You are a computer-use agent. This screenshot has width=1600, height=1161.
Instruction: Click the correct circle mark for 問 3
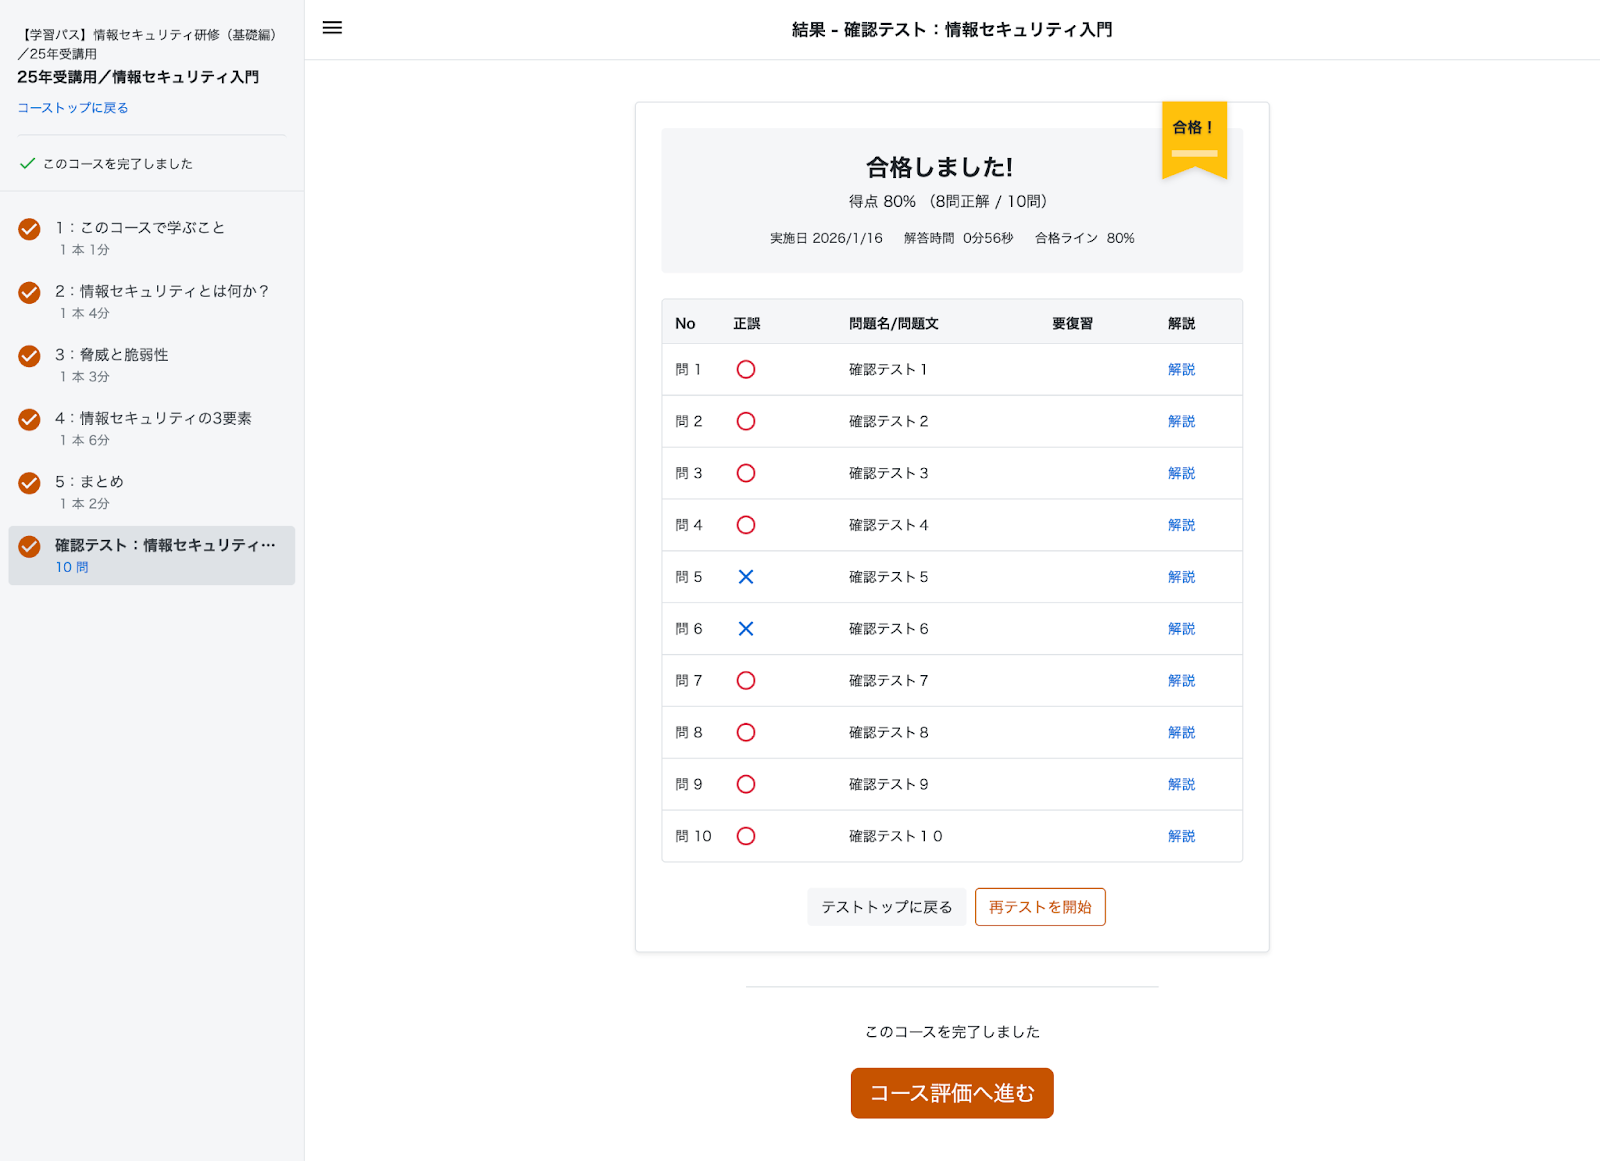click(746, 473)
